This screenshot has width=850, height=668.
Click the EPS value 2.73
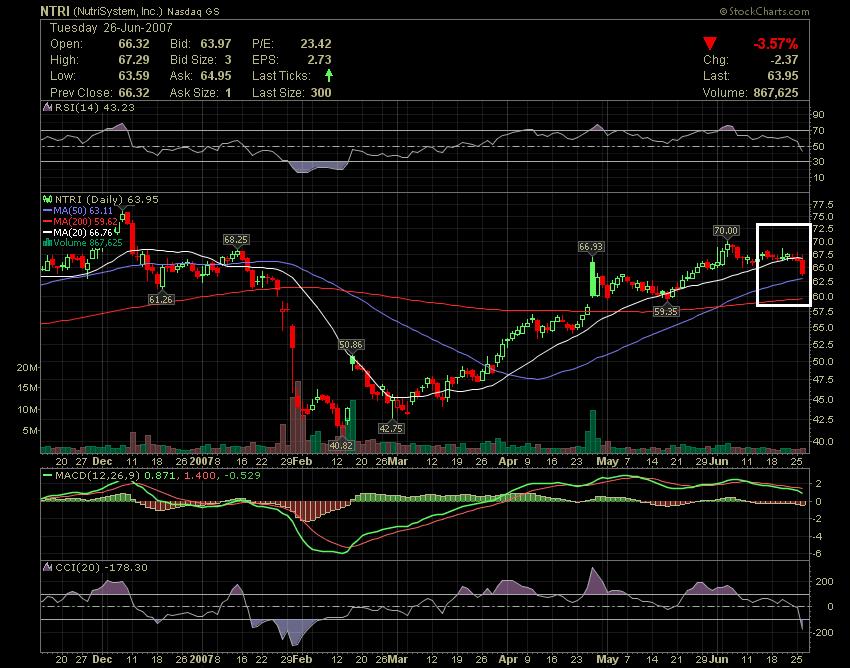click(x=319, y=60)
